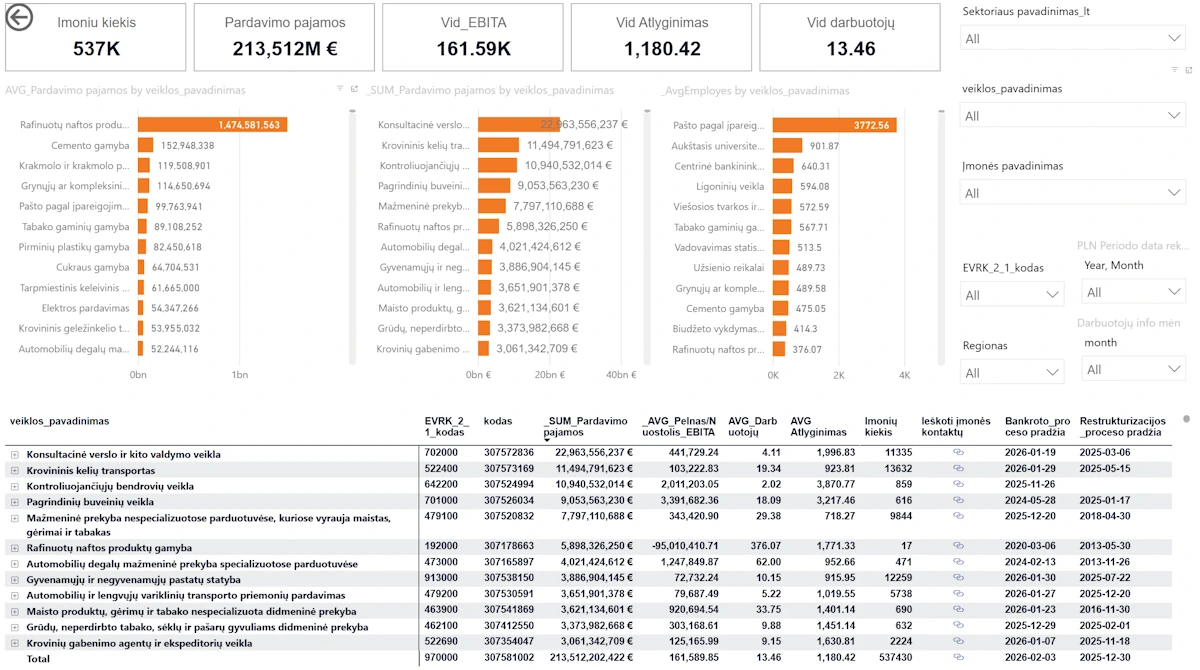Click link icon in Rafinuotų naftos produktų row
1200x670 pixels.
(x=958, y=546)
